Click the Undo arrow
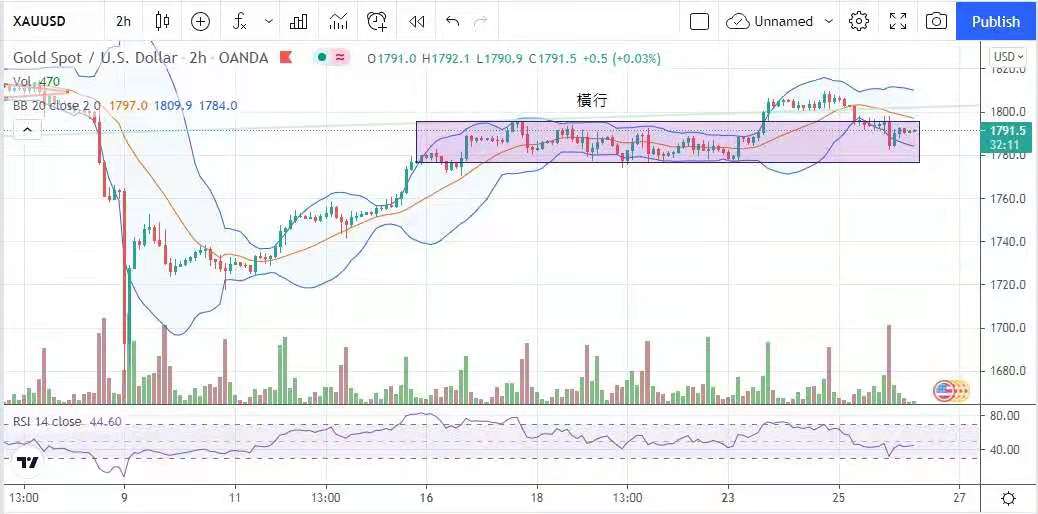 (x=453, y=21)
